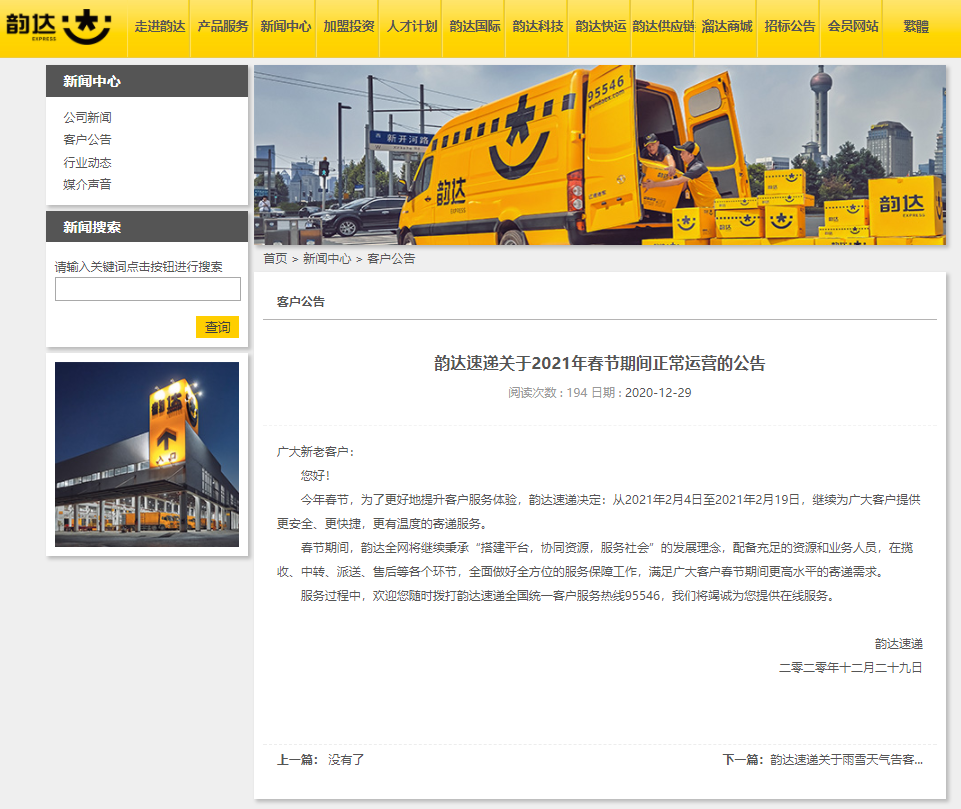Open 客户公告 in the sidebar list
961x809 pixels.
pos(87,140)
